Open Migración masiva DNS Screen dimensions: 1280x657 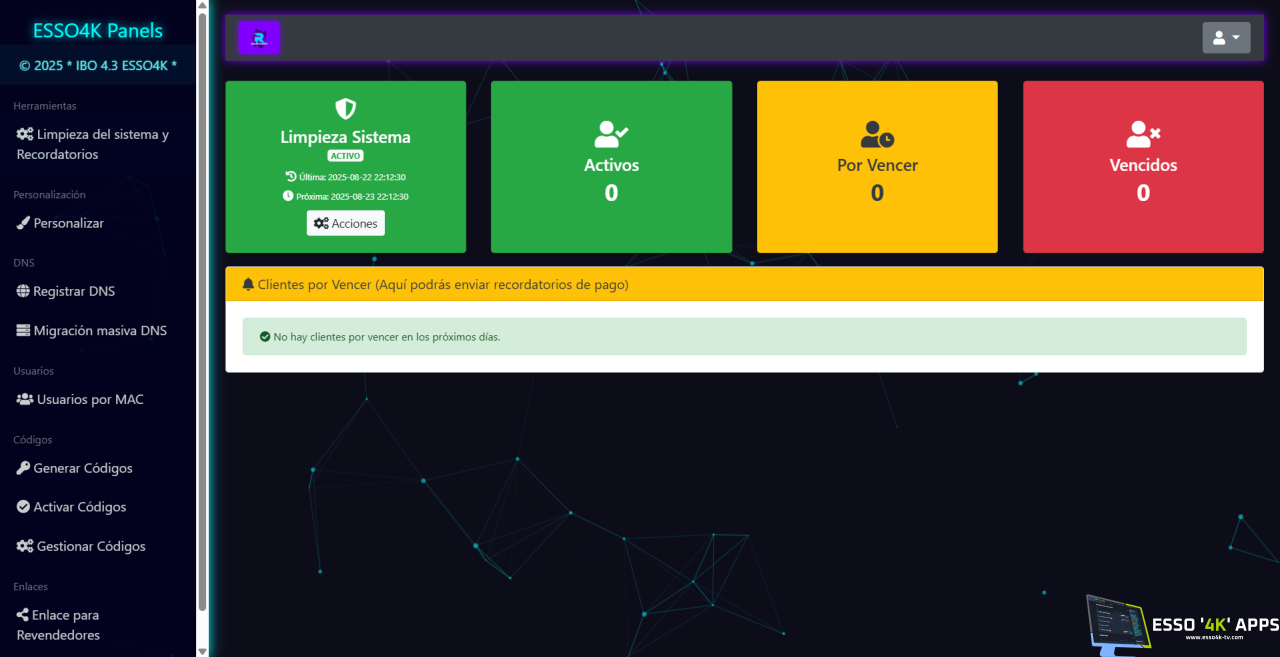(99, 331)
